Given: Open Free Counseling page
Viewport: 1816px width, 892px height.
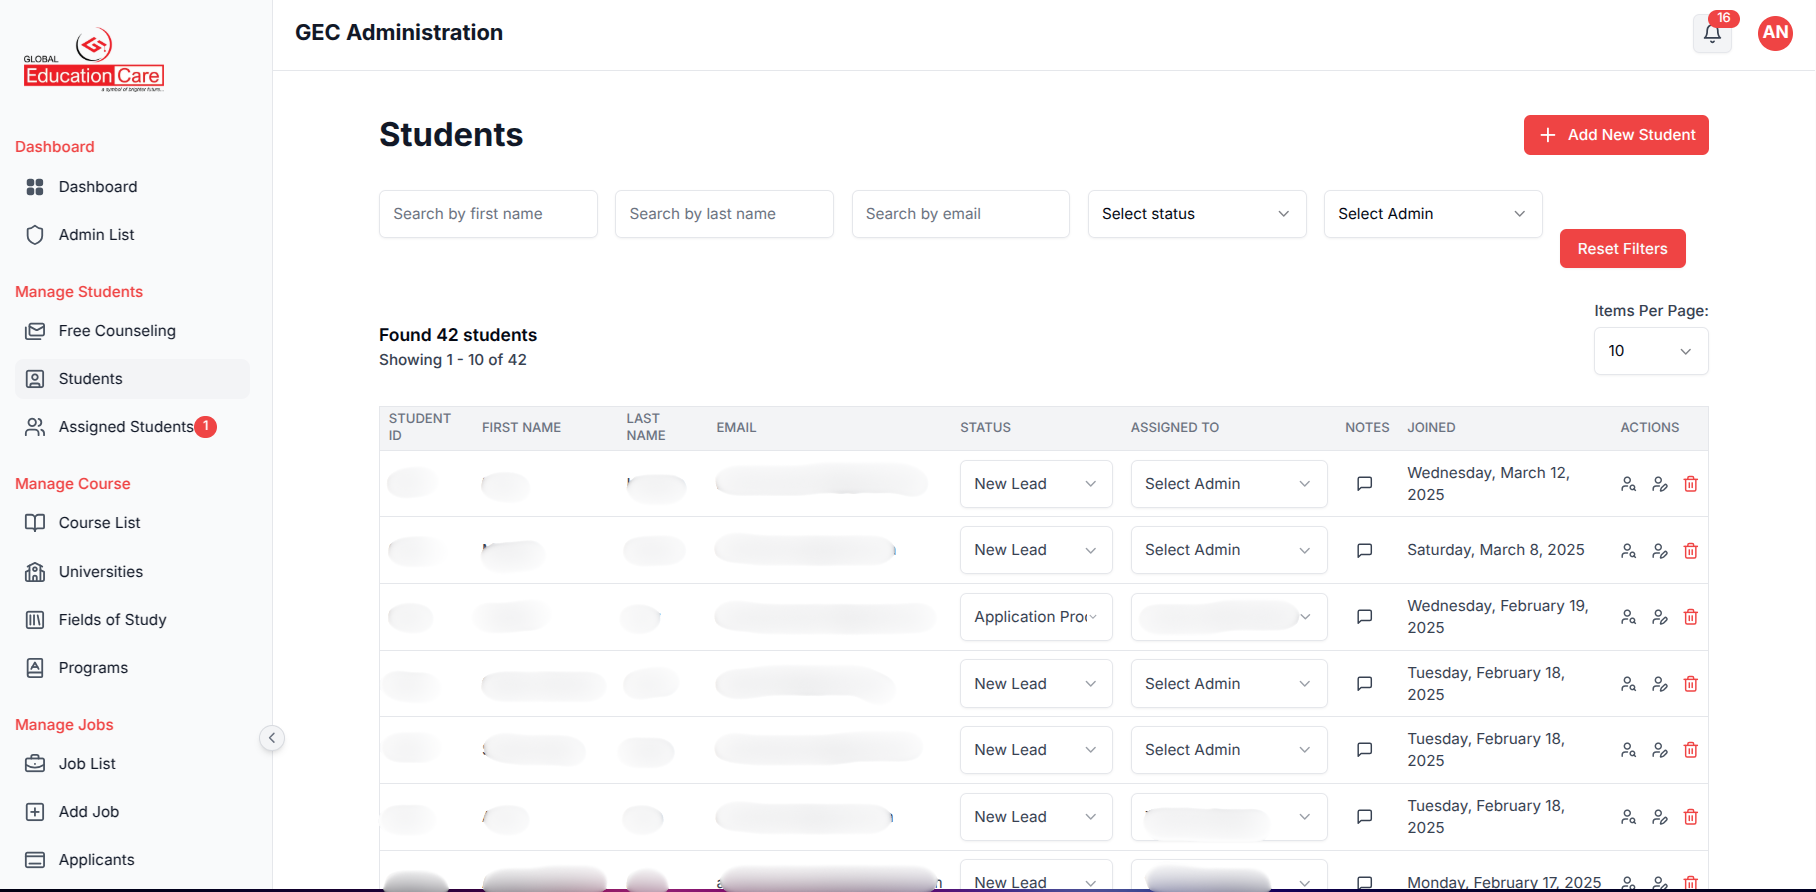Looking at the screenshot, I should click(132, 331).
